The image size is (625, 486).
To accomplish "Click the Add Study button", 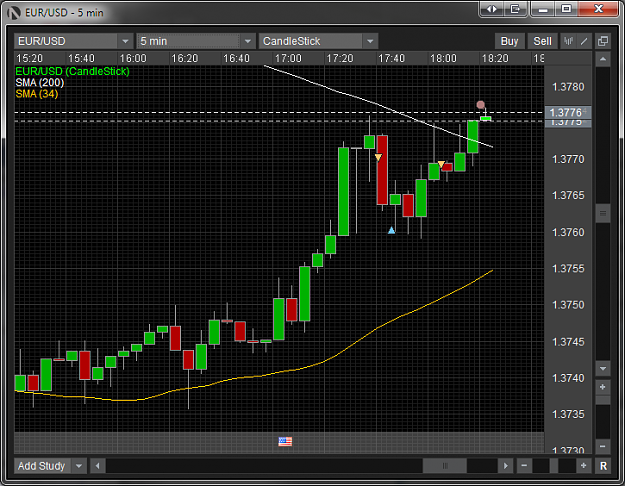I will 42,466.
